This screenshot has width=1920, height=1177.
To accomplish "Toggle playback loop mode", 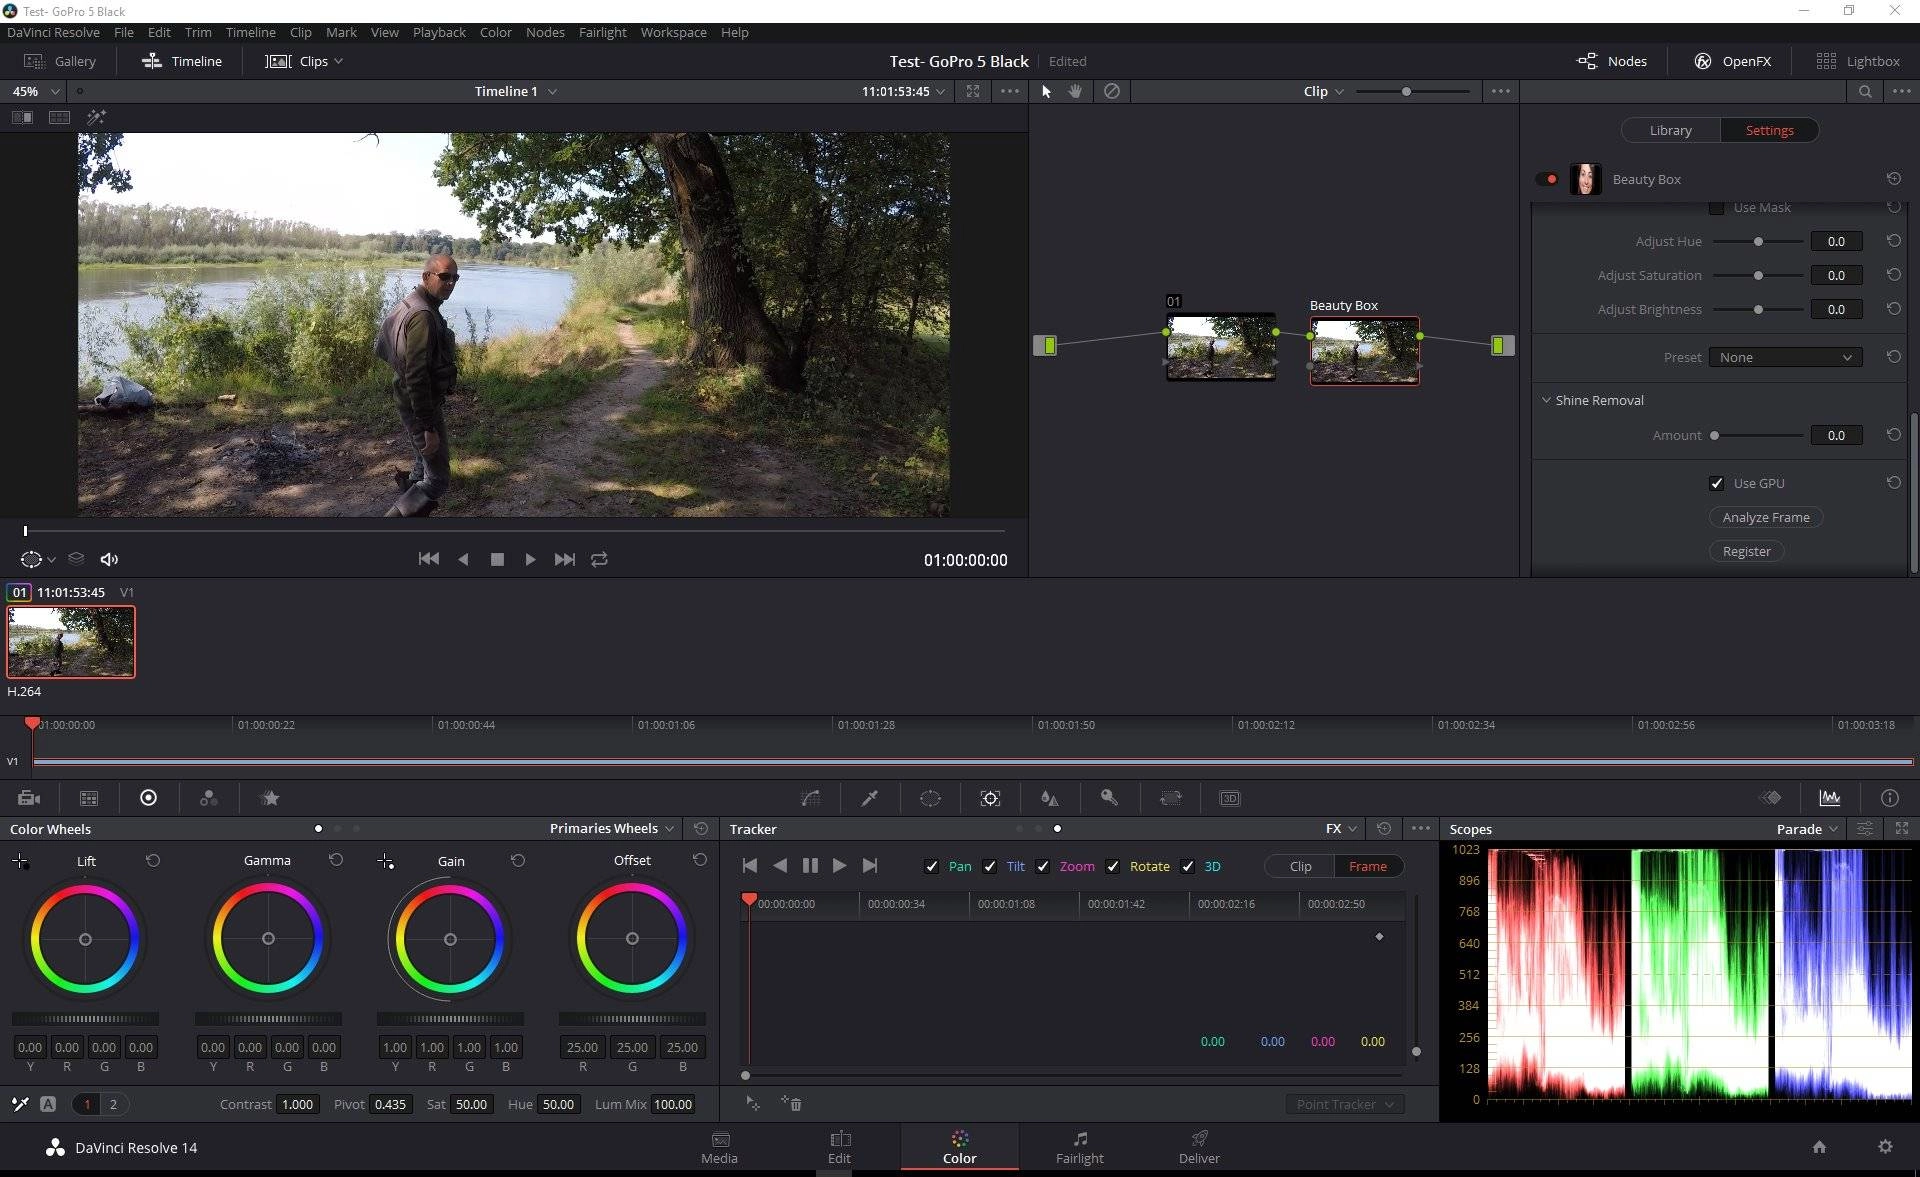I will pos(599,559).
